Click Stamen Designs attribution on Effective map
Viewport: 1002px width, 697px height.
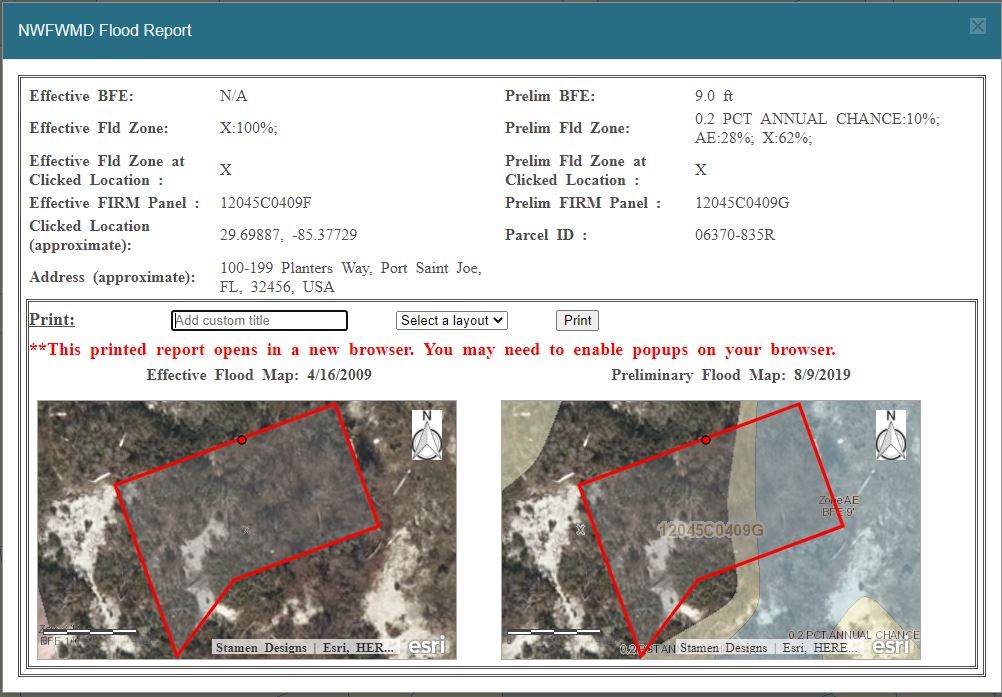(x=261, y=648)
